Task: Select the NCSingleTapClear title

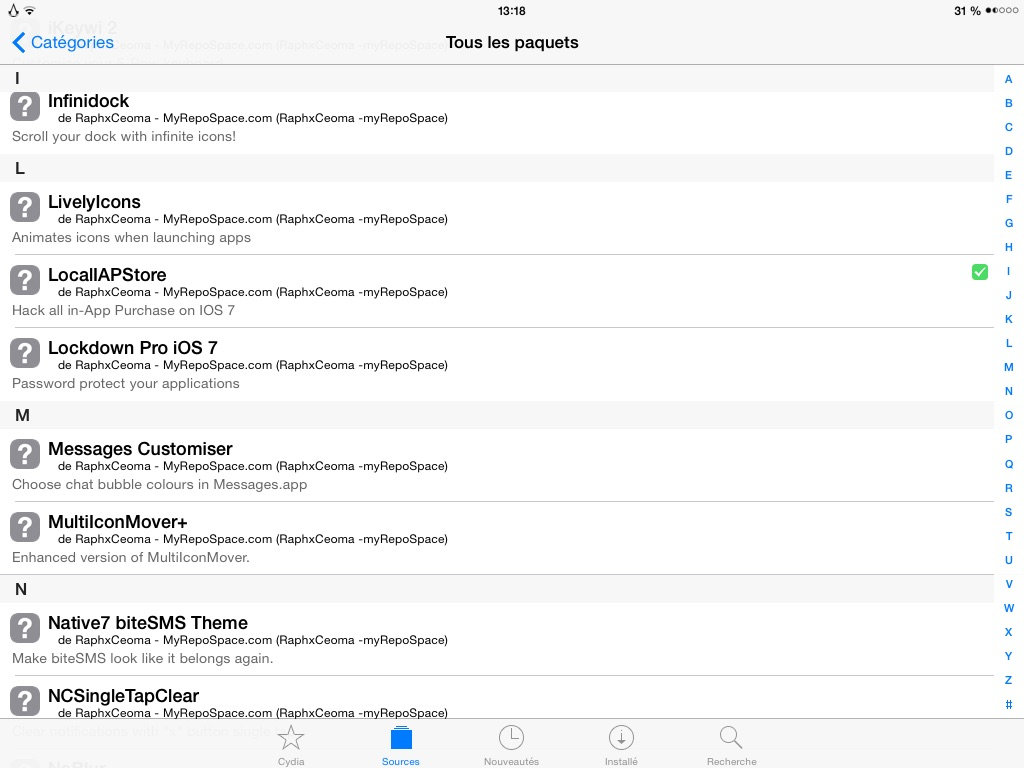Action: pyautogui.click(x=123, y=696)
